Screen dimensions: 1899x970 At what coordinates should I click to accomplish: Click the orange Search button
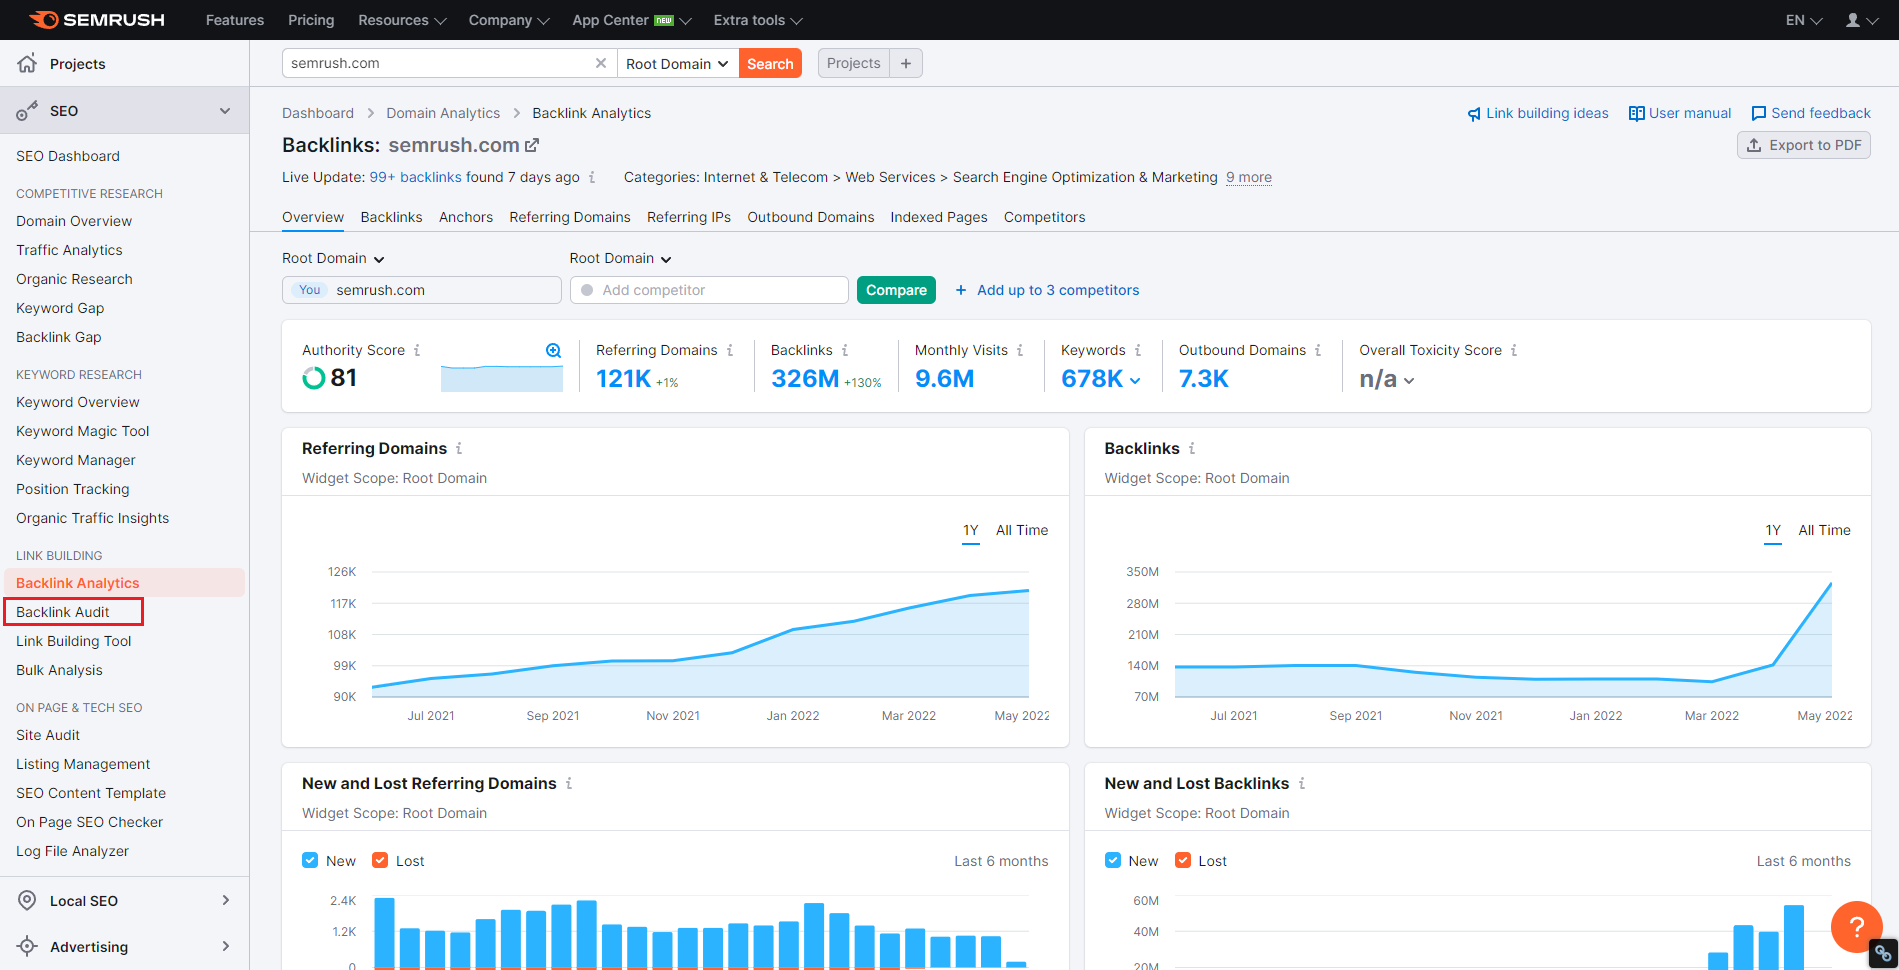point(770,63)
